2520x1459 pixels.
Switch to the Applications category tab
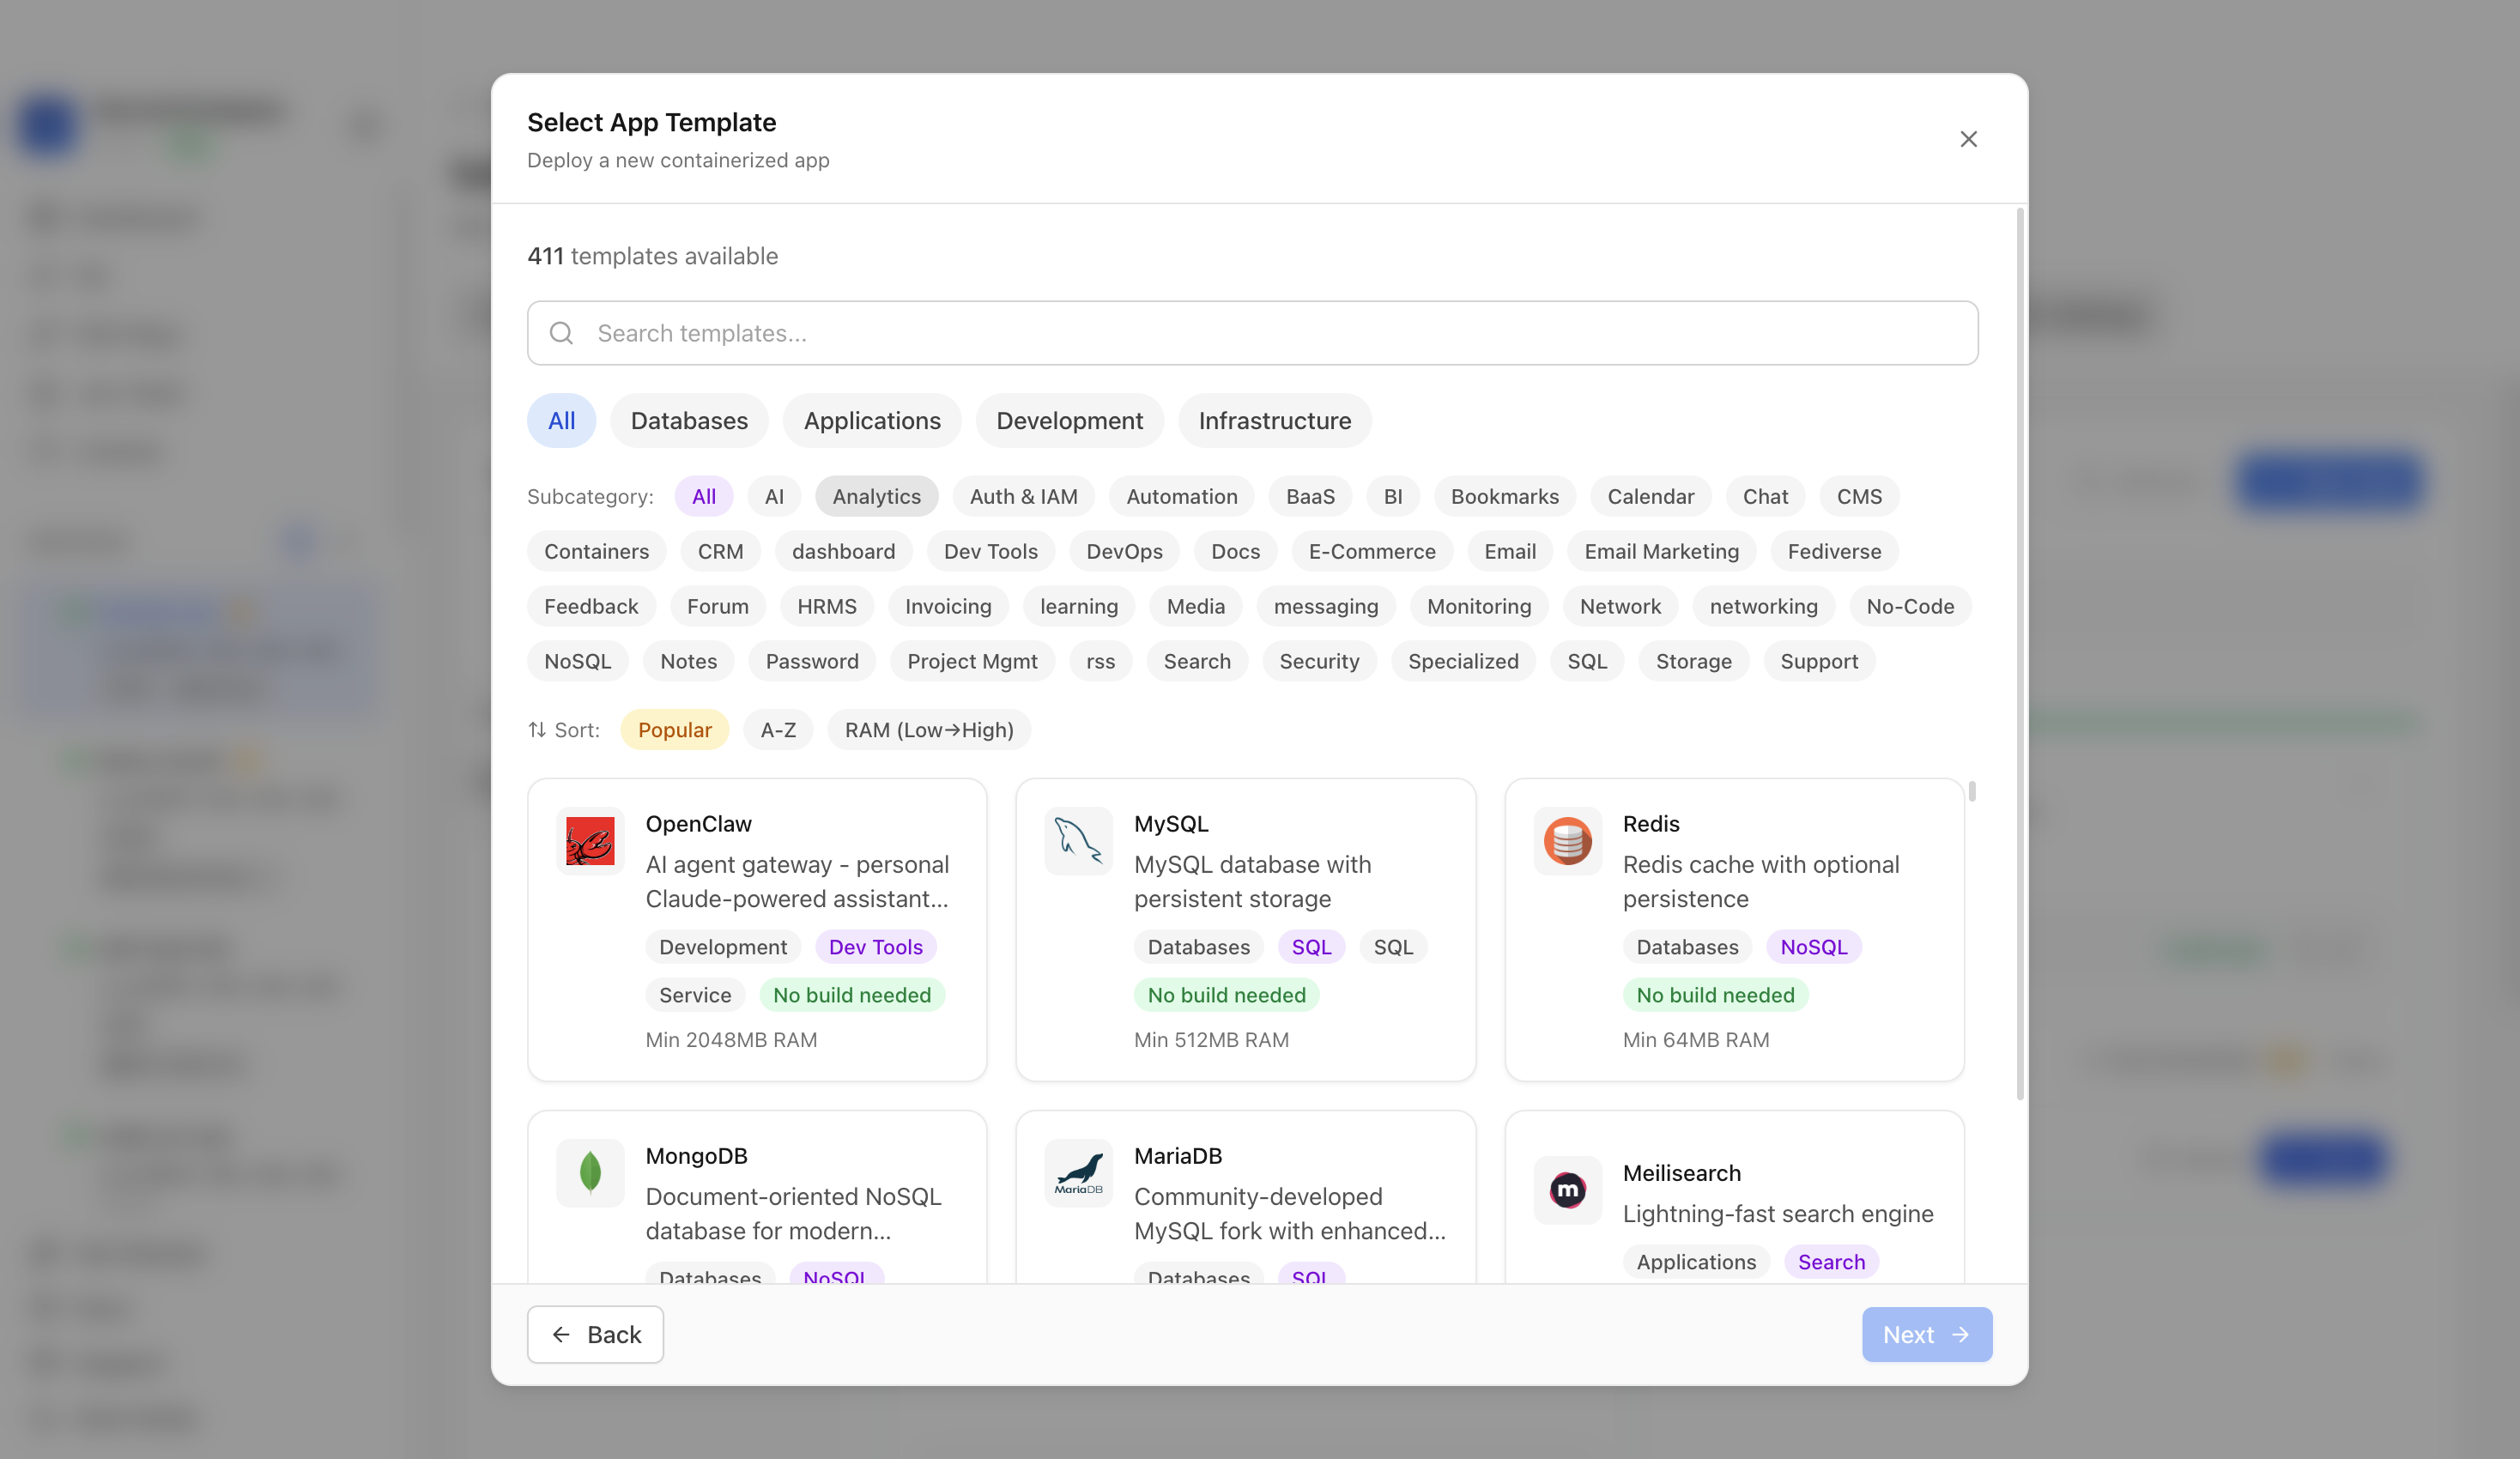click(x=872, y=420)
